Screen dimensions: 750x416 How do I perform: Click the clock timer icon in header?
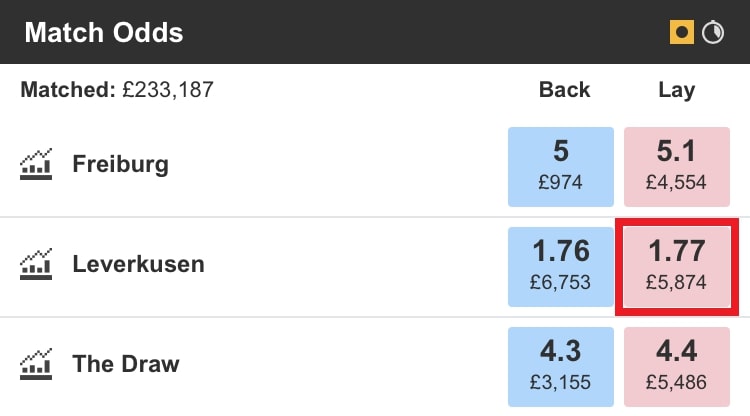[713, 33]
